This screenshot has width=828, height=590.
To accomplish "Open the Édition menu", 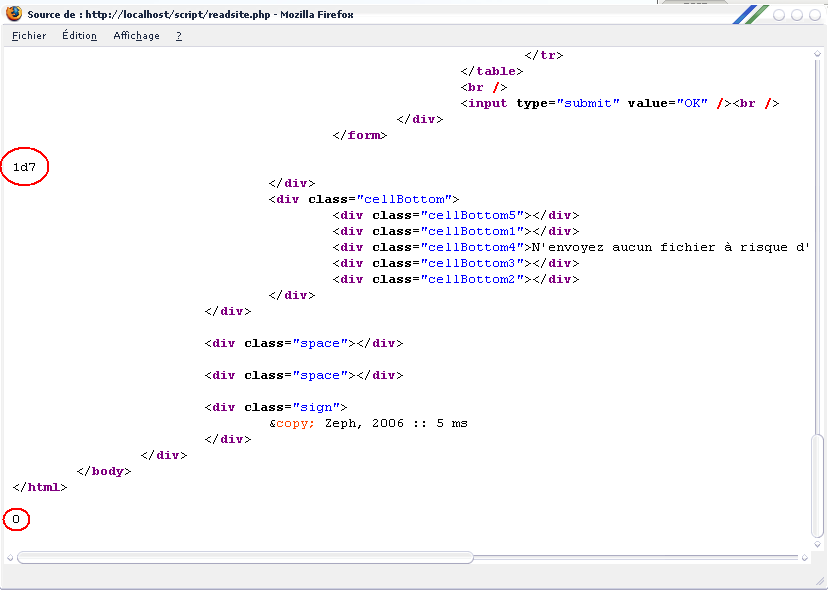I will pyautogui.click(x=79, y=36).
